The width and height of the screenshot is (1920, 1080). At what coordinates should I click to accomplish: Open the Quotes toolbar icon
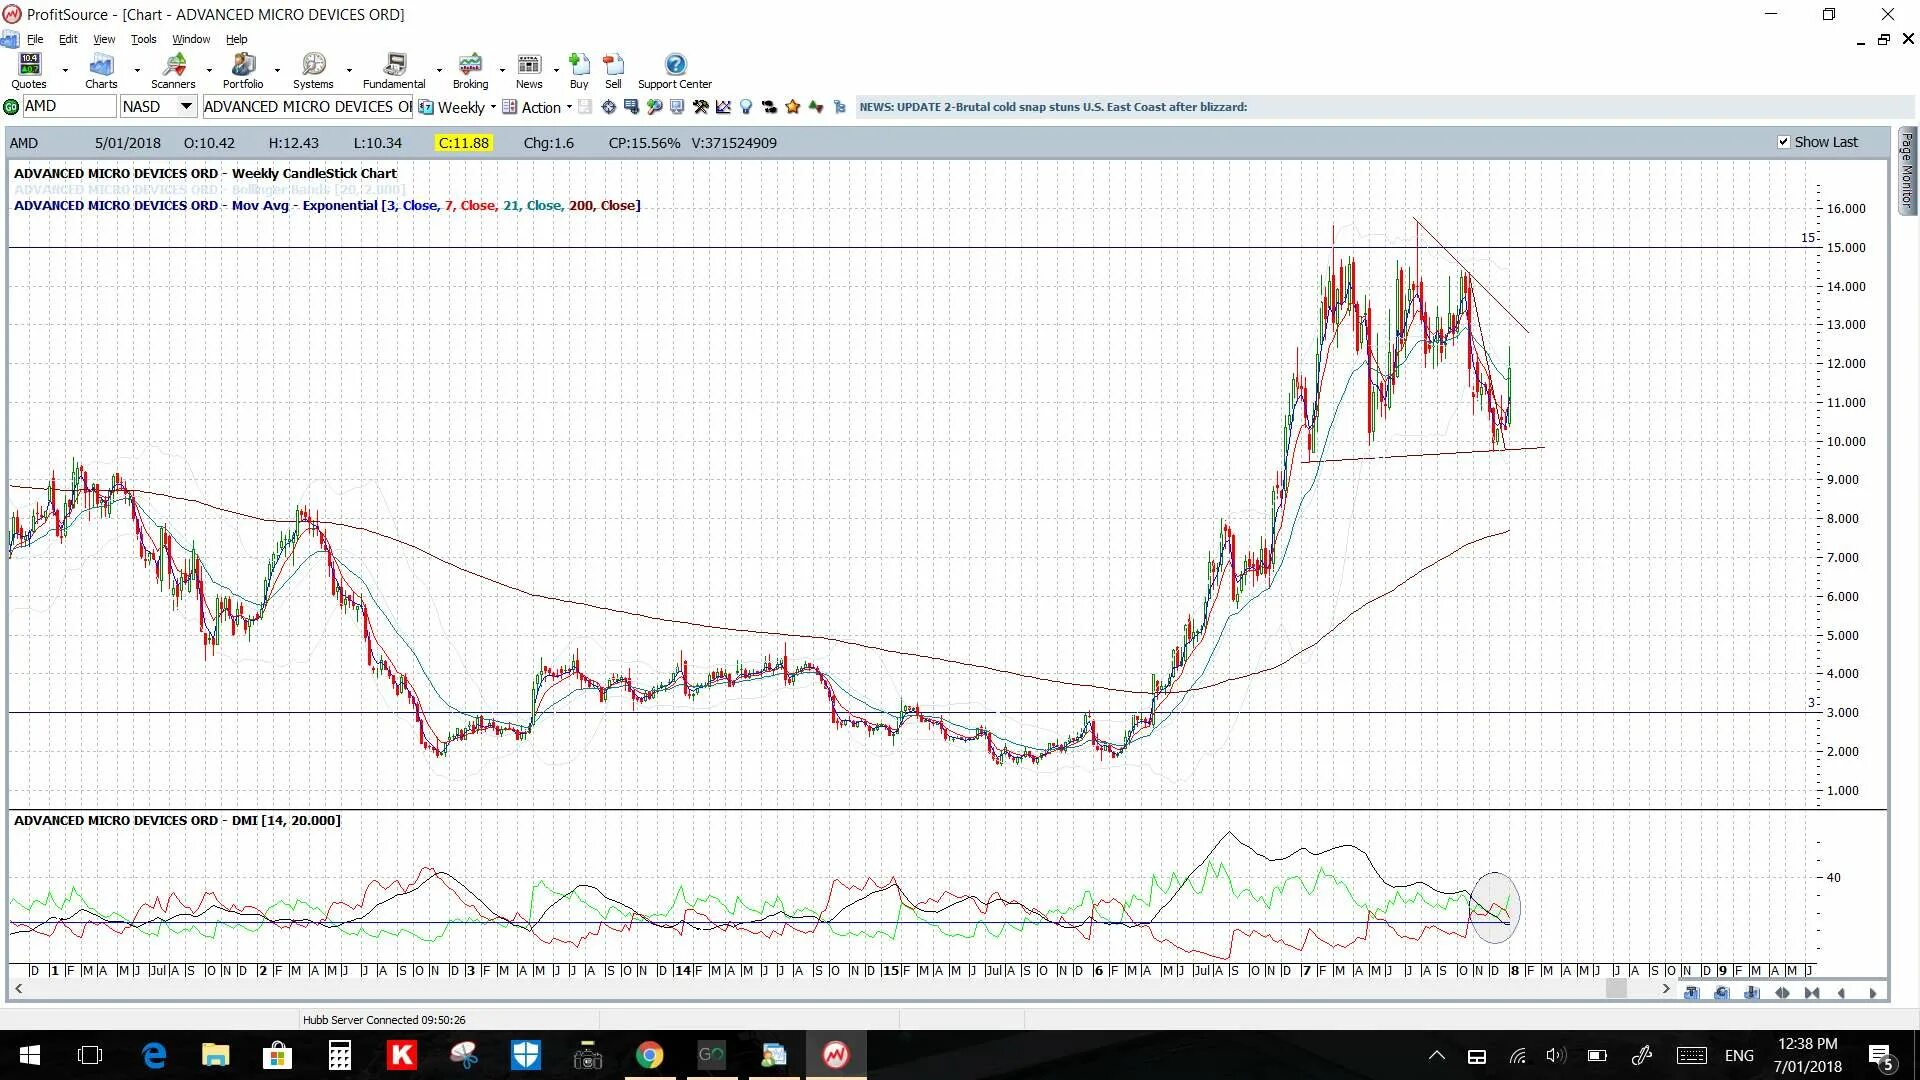[x=30, y=66]
